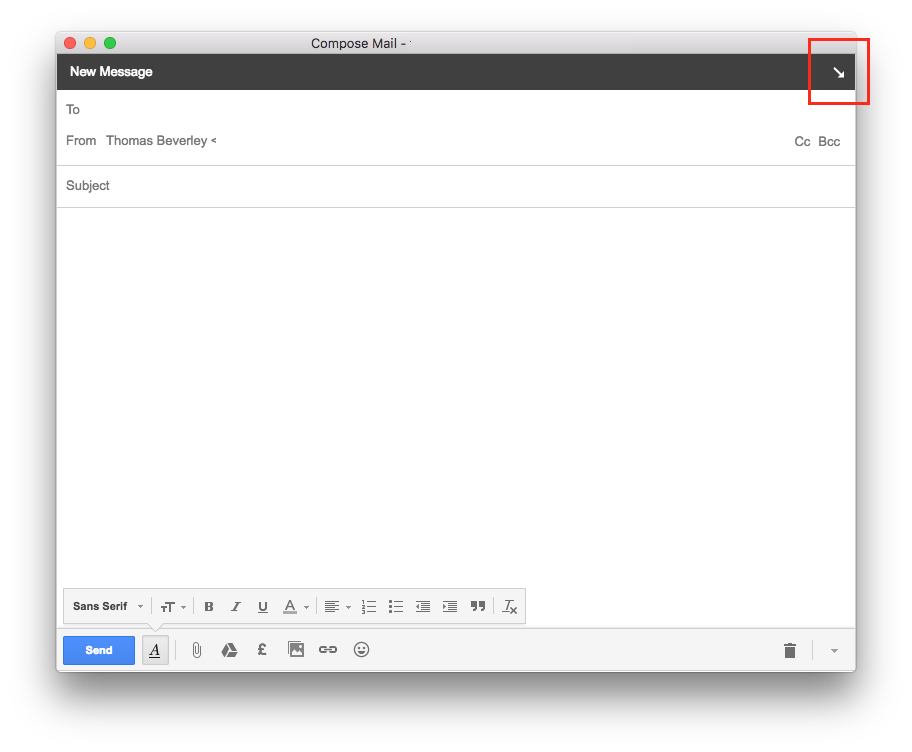This screenshot has width=912, height=752.
Task: Discard the draft with the trash icon
Action: pyautogui.click(x=789, y=650)
